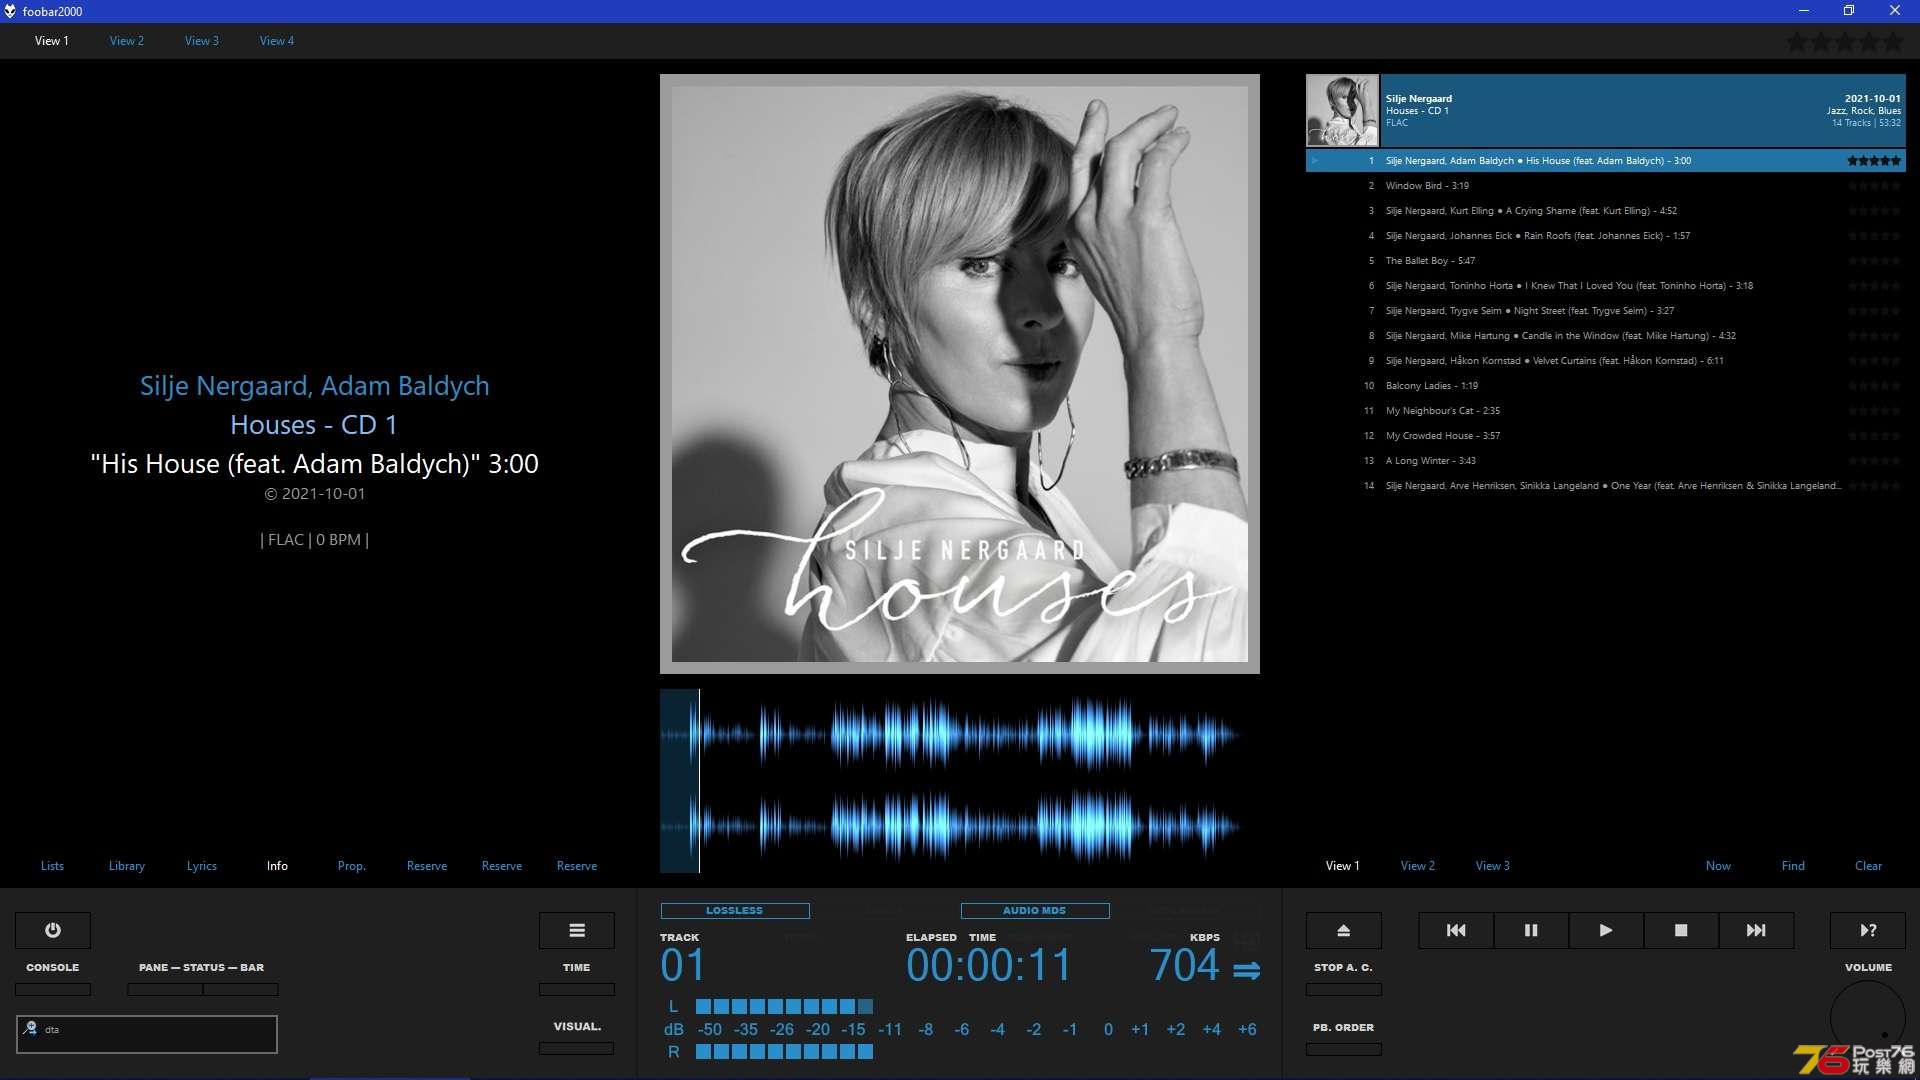Click the power button above CONSOLE
The image size is (1920, 1080).
coord(53,930)
